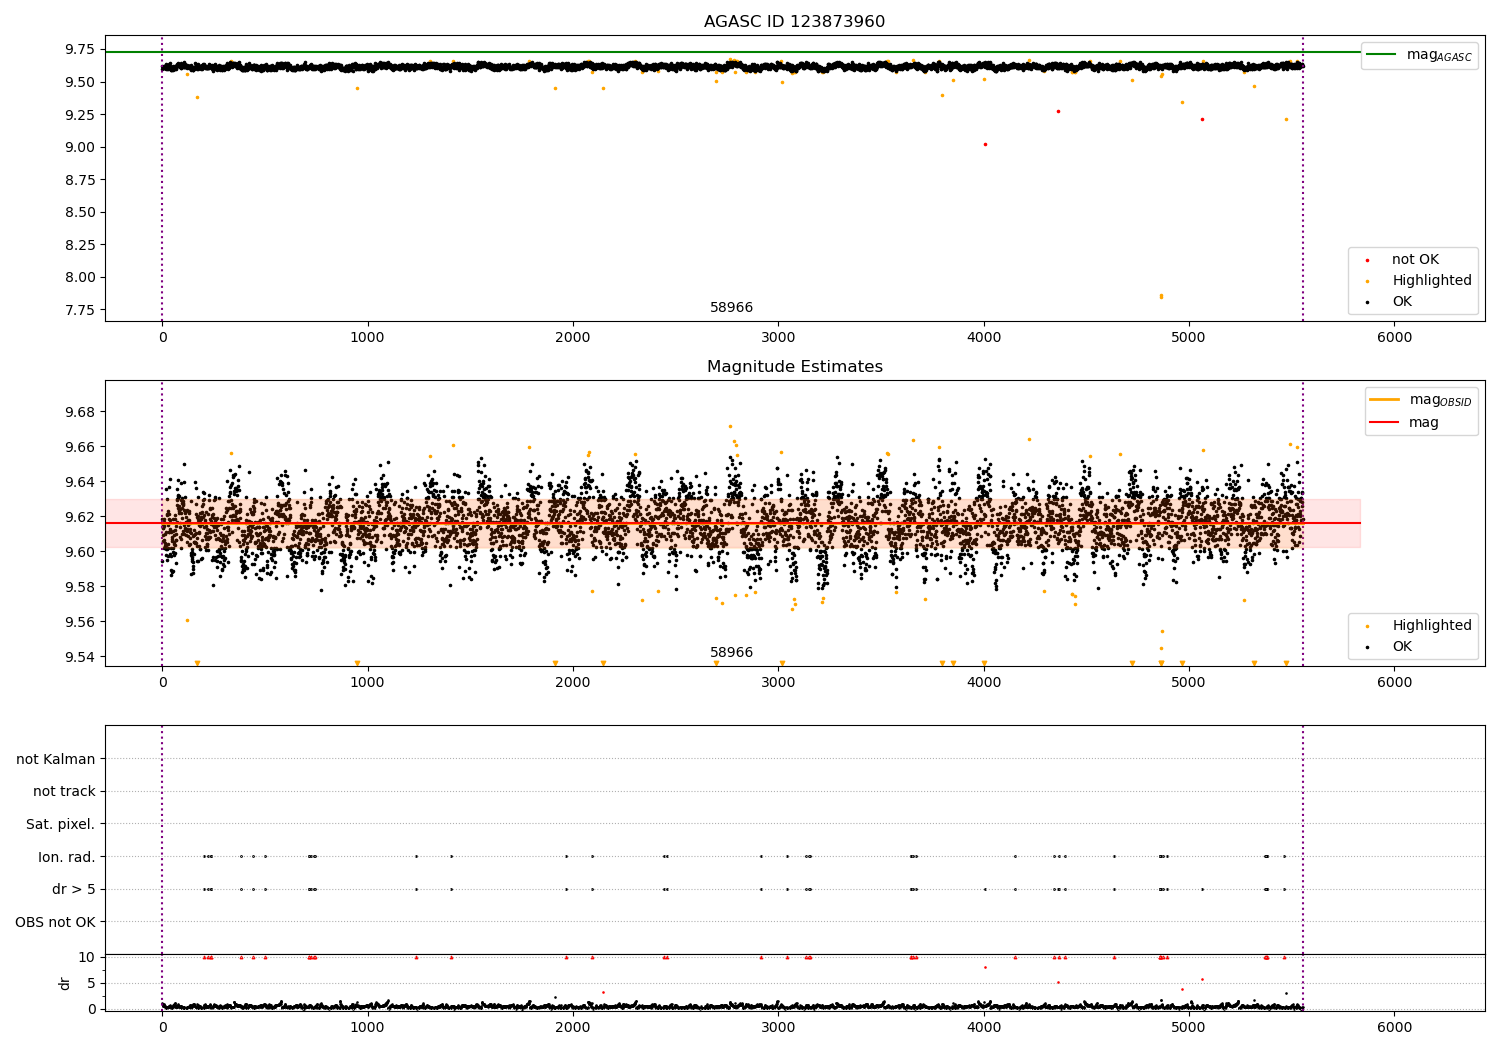
Task: Click the 3000 x-tick under the Magnitude Estimates plot
Action: 778,683
